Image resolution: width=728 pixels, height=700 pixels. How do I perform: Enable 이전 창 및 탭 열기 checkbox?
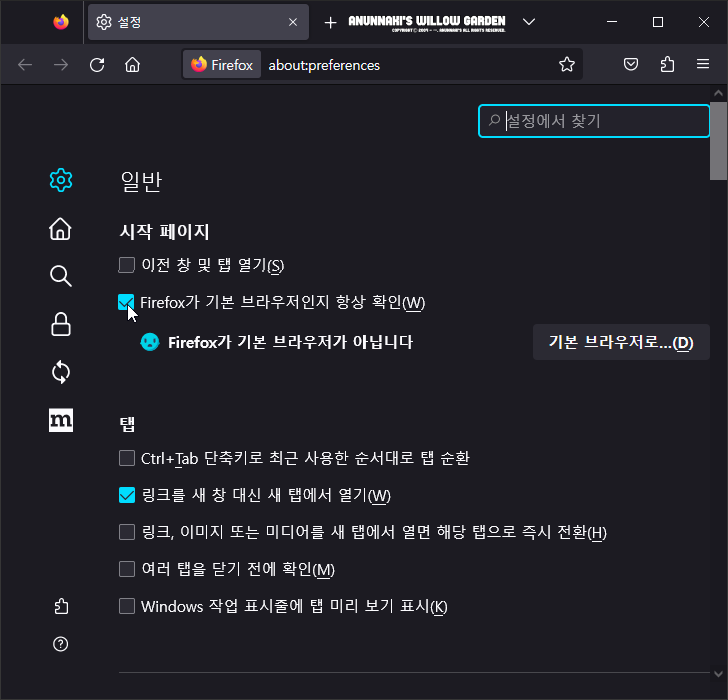click(127, 265)
